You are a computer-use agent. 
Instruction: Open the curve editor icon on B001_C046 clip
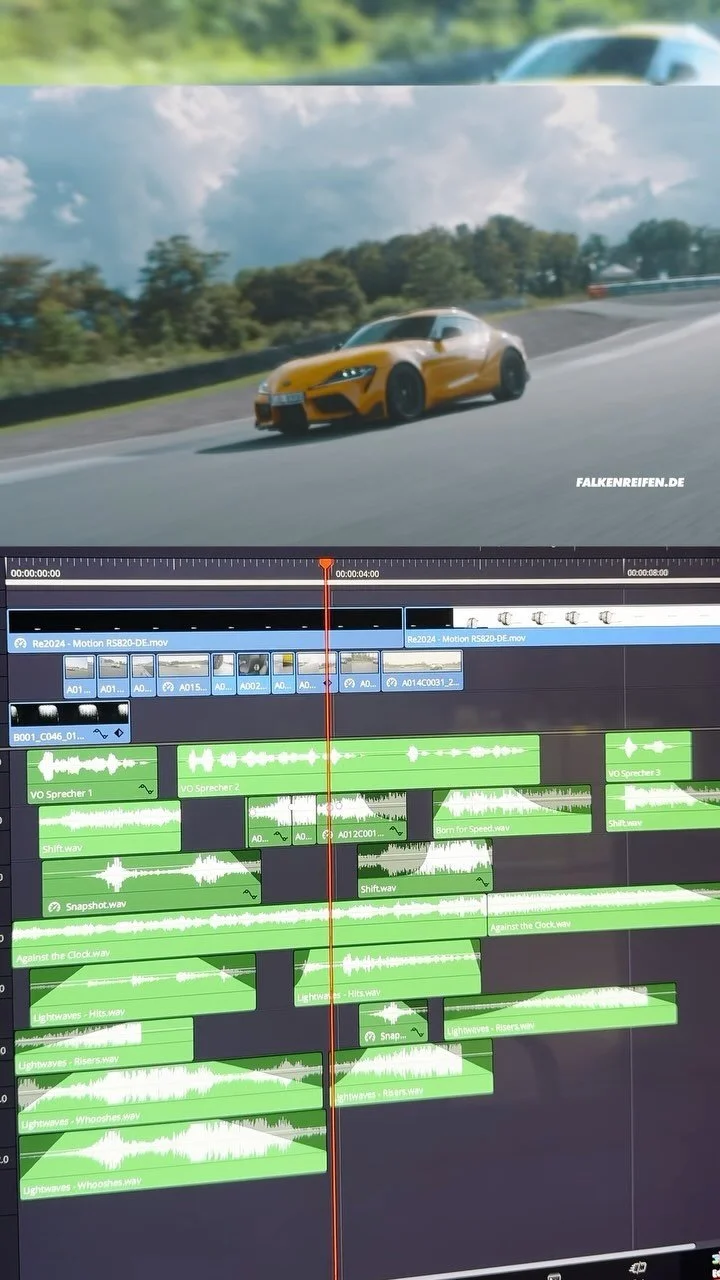point(100,734)
